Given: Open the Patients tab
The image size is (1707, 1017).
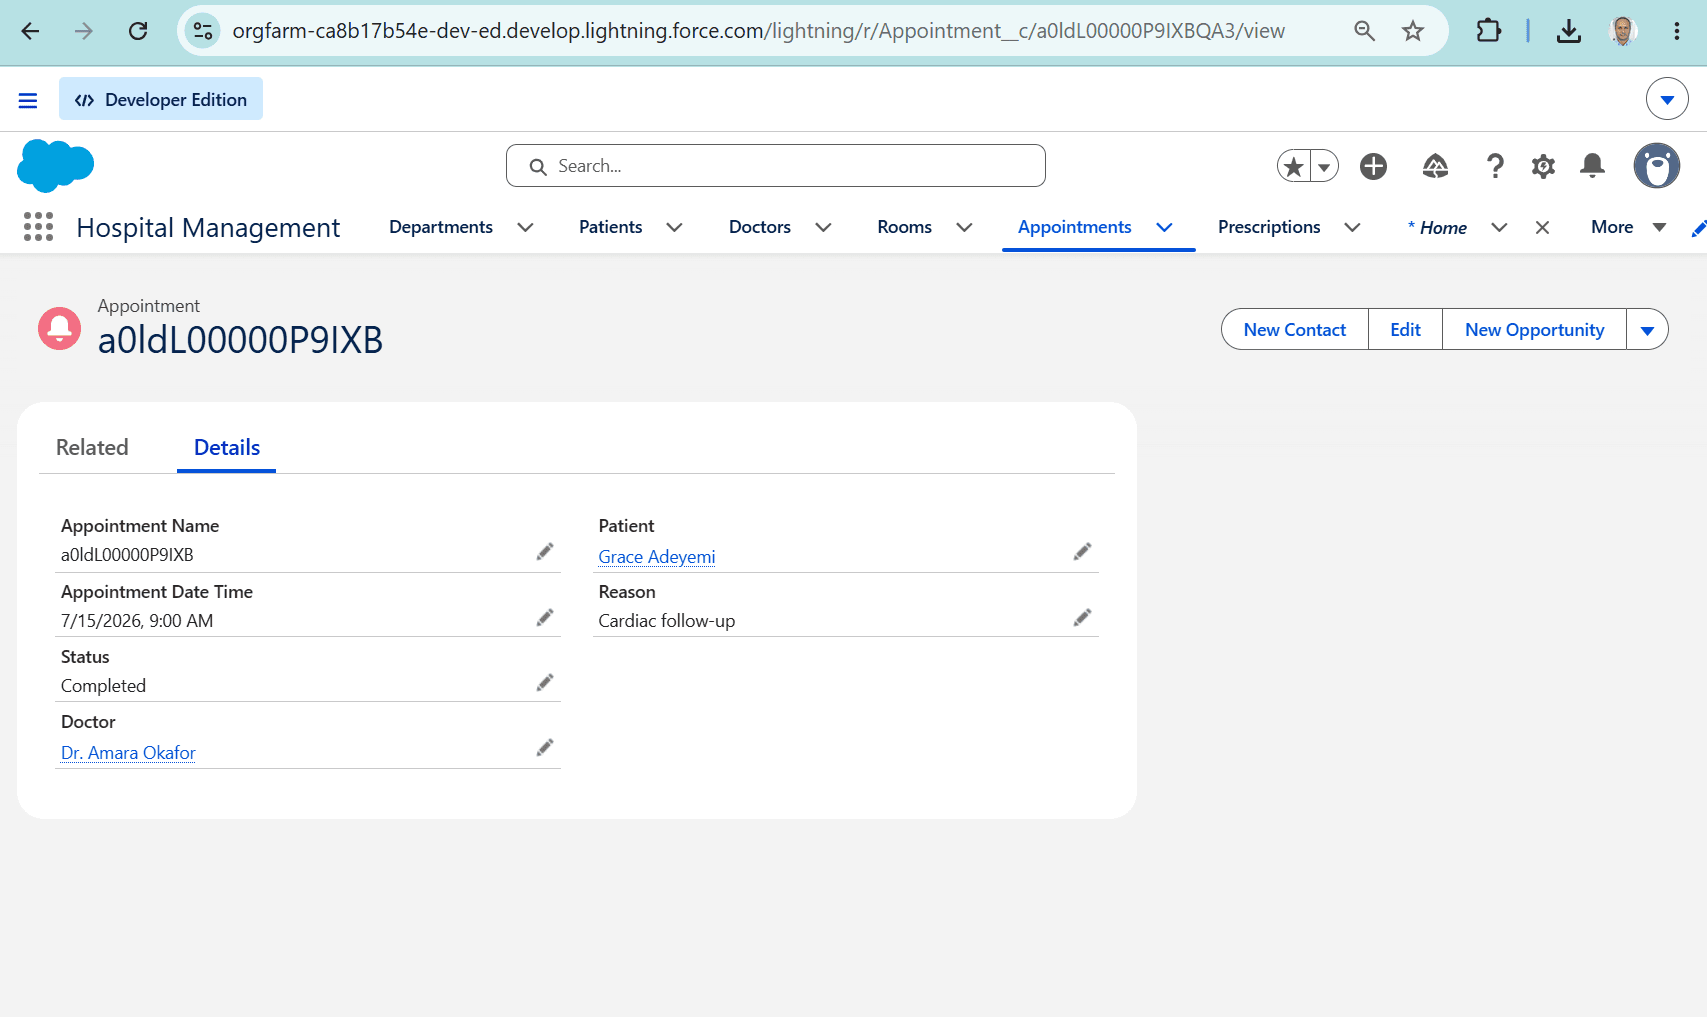Looking at the screenshot, I should (611, 227).
